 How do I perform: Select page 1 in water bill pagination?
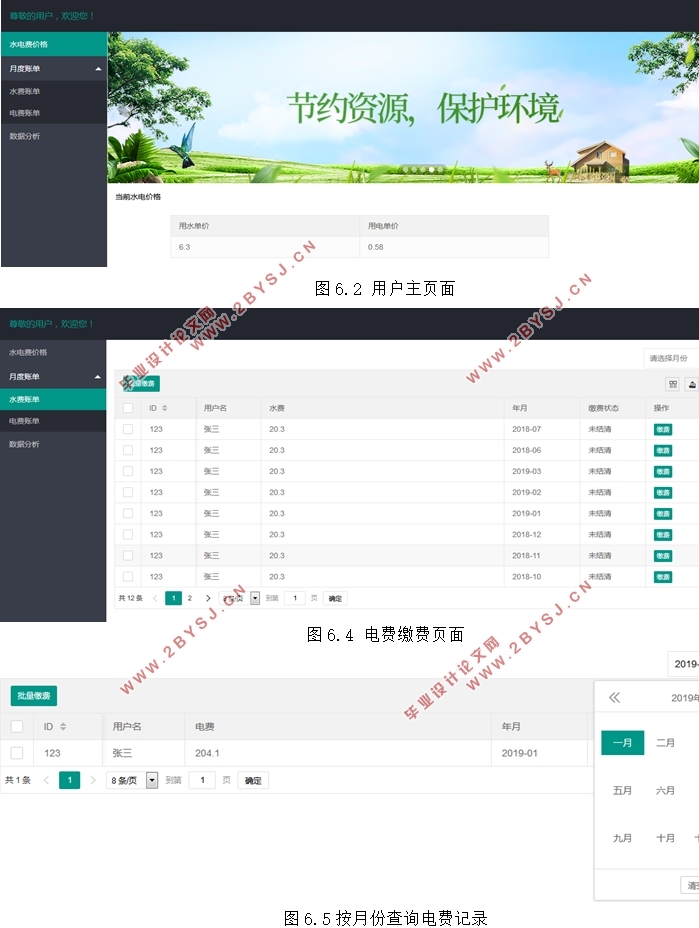point(173,598)
